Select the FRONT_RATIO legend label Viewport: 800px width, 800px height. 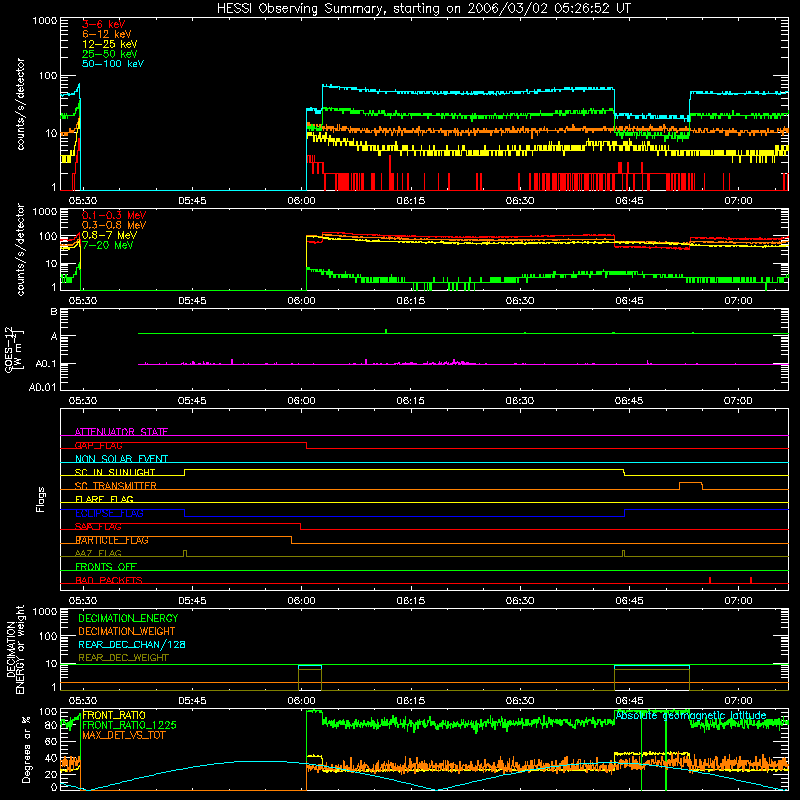click(114, 715)
